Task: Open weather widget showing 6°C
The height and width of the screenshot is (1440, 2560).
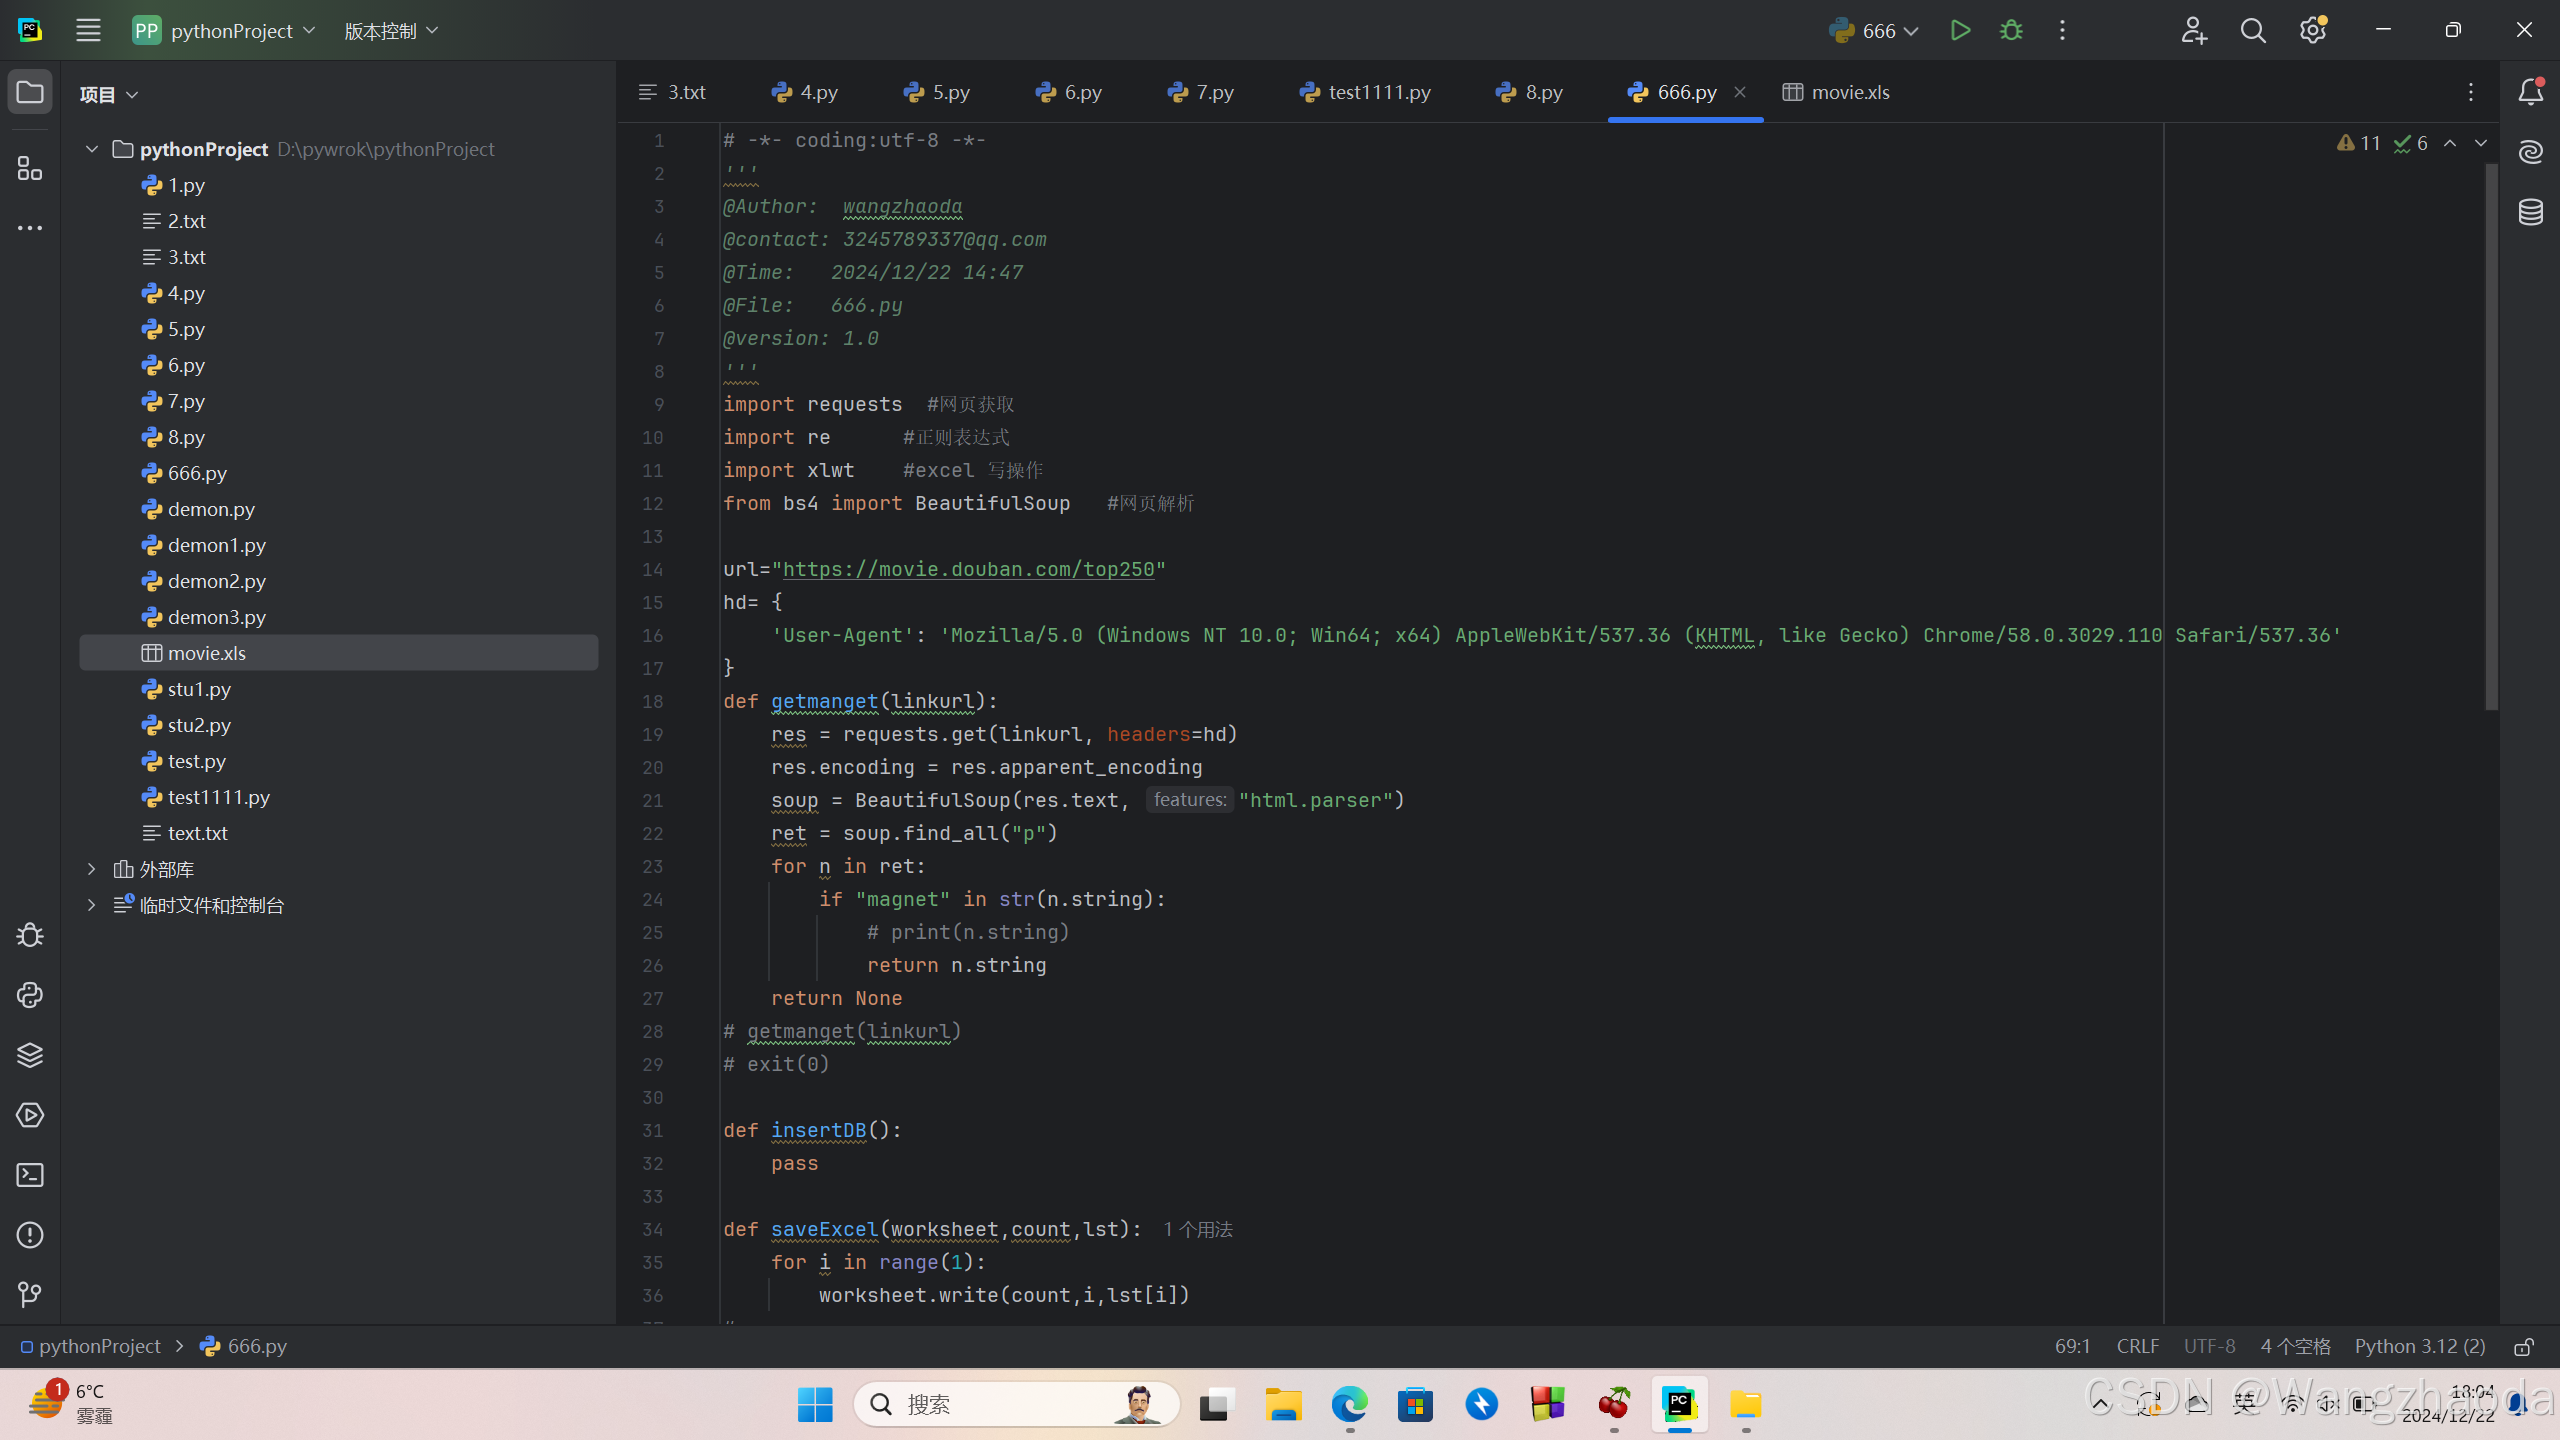Action: 70,1403
